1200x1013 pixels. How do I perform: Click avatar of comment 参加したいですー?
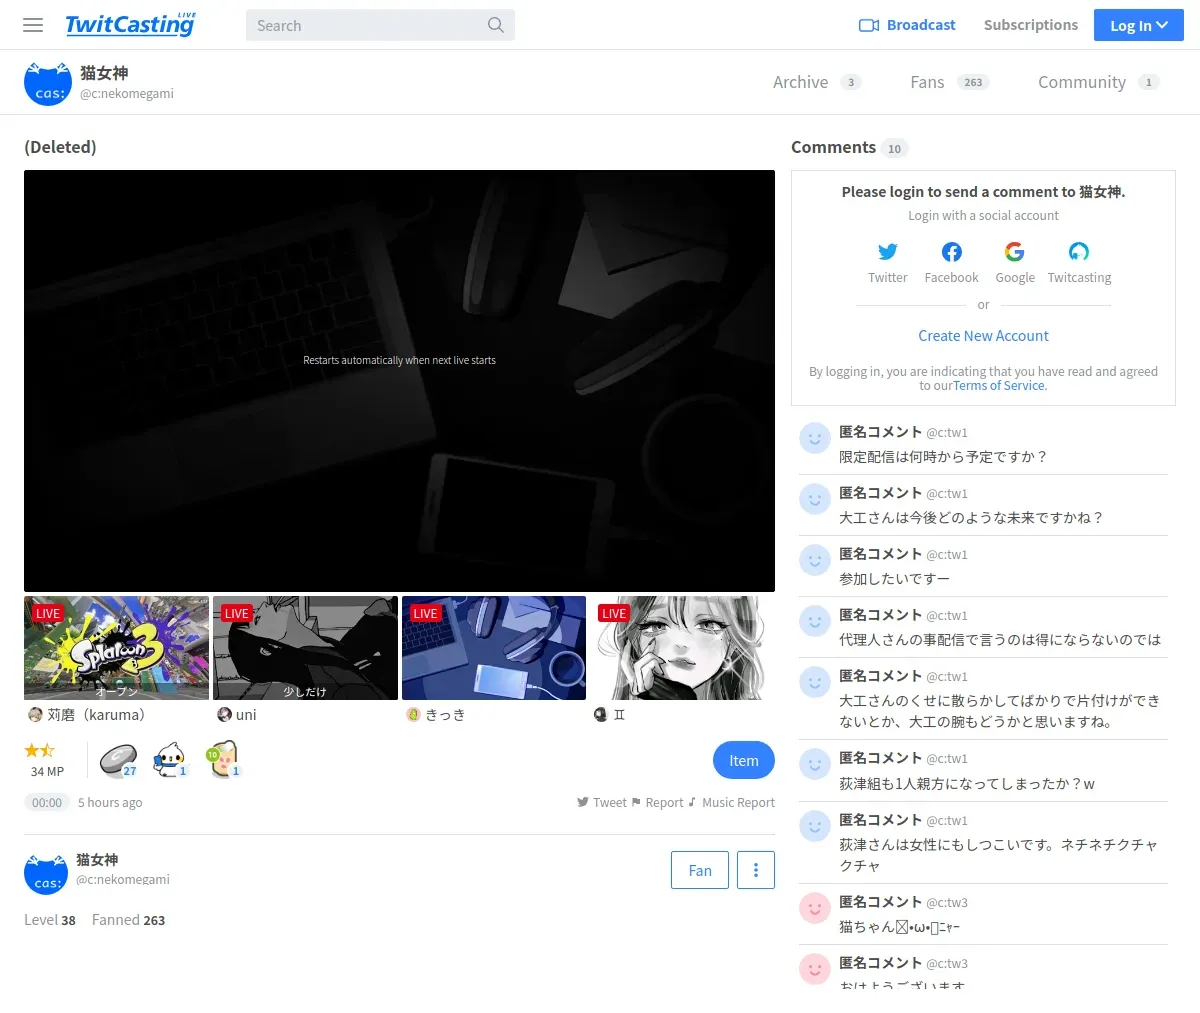click(x=814, y=559)
